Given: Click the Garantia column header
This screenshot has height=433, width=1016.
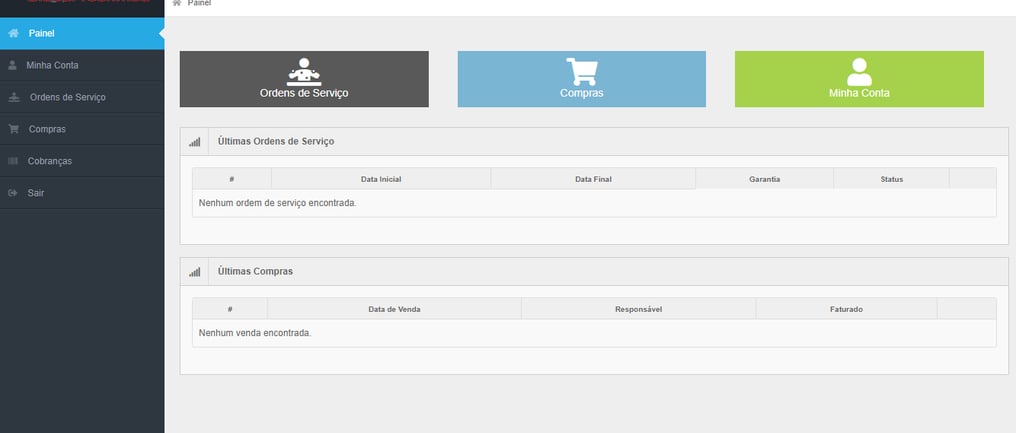Looking at the screenshot, I should 765,179.
